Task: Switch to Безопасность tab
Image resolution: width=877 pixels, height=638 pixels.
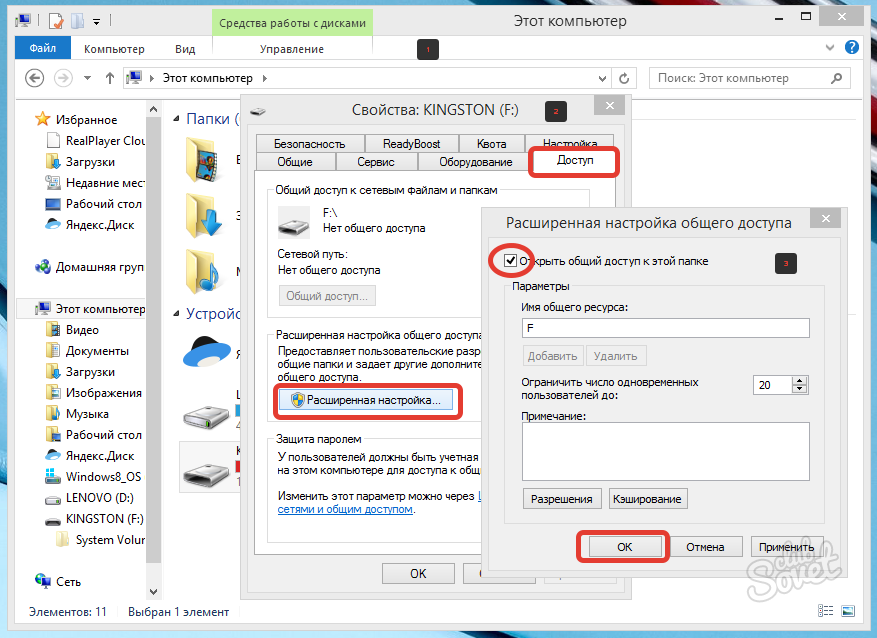Action: click(x=309, y=144)
